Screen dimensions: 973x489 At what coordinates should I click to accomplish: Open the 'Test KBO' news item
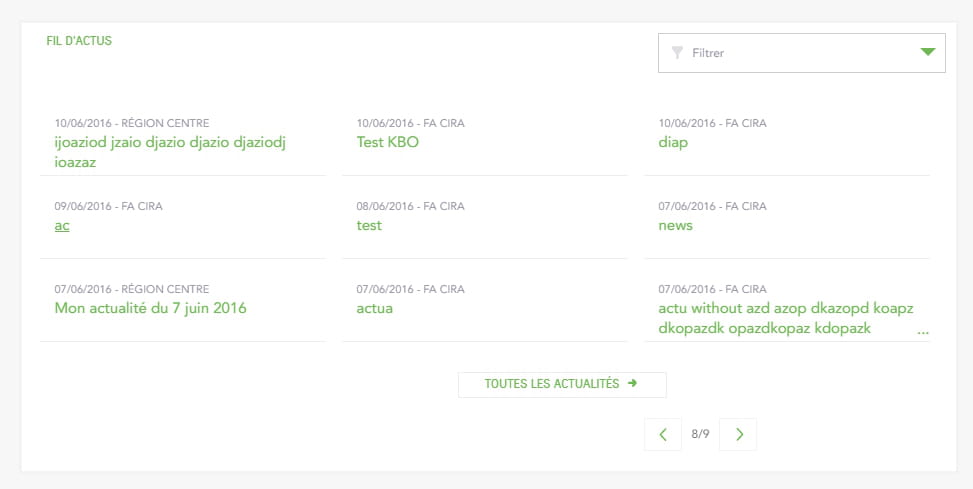coord(388,142)
